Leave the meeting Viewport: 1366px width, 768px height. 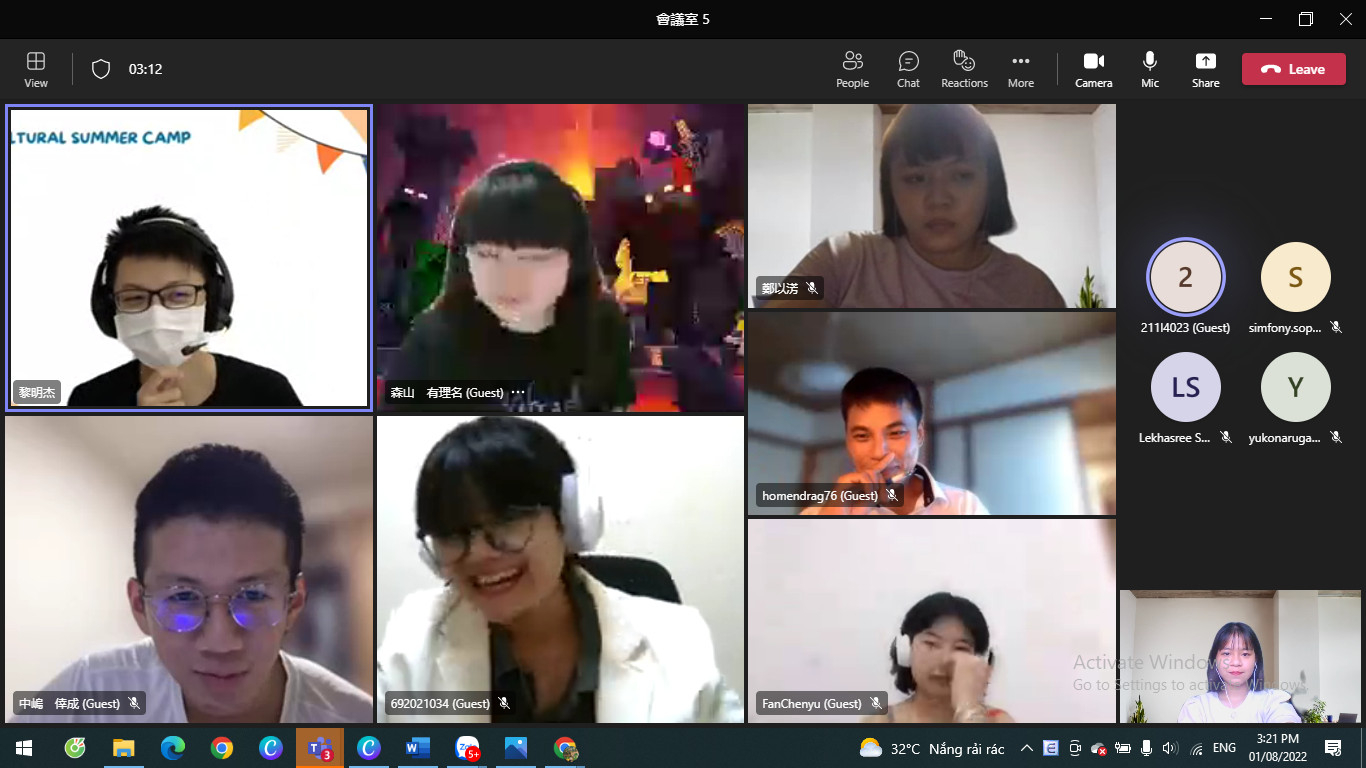(1295, 69)
